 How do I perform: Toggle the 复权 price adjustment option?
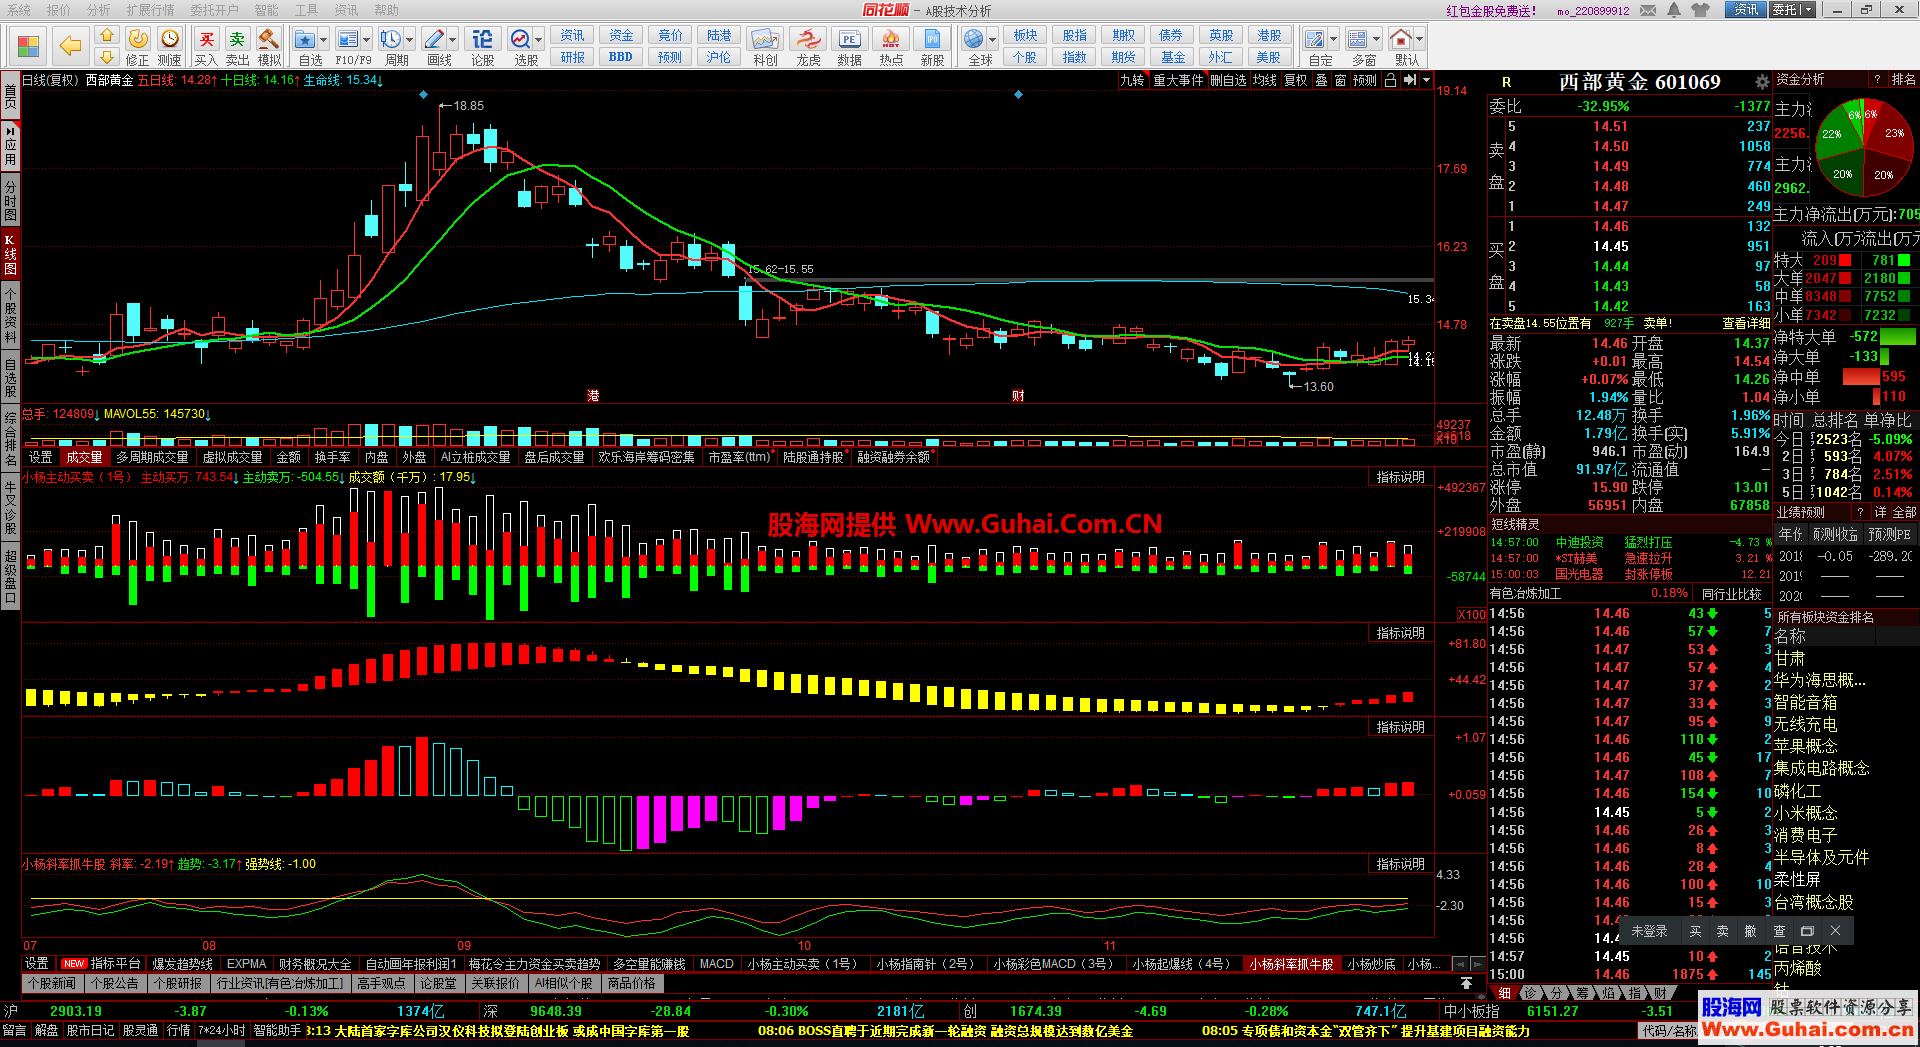[1296, 81]
